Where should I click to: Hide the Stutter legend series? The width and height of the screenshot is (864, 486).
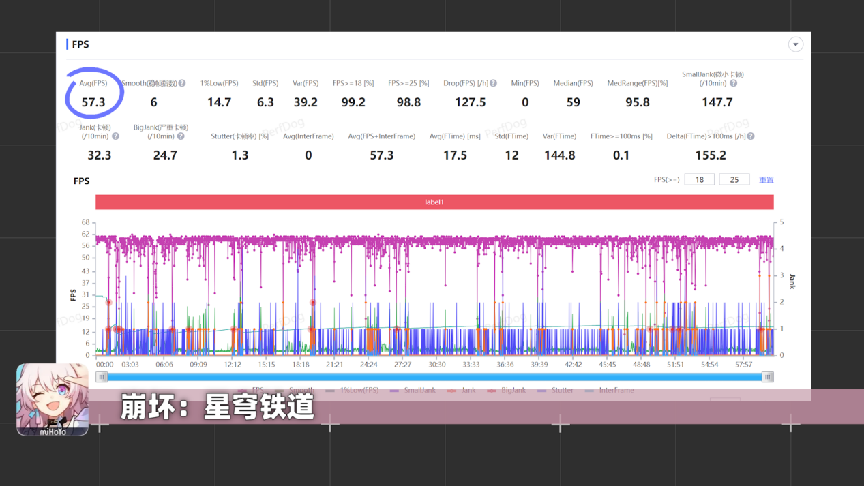562,390
